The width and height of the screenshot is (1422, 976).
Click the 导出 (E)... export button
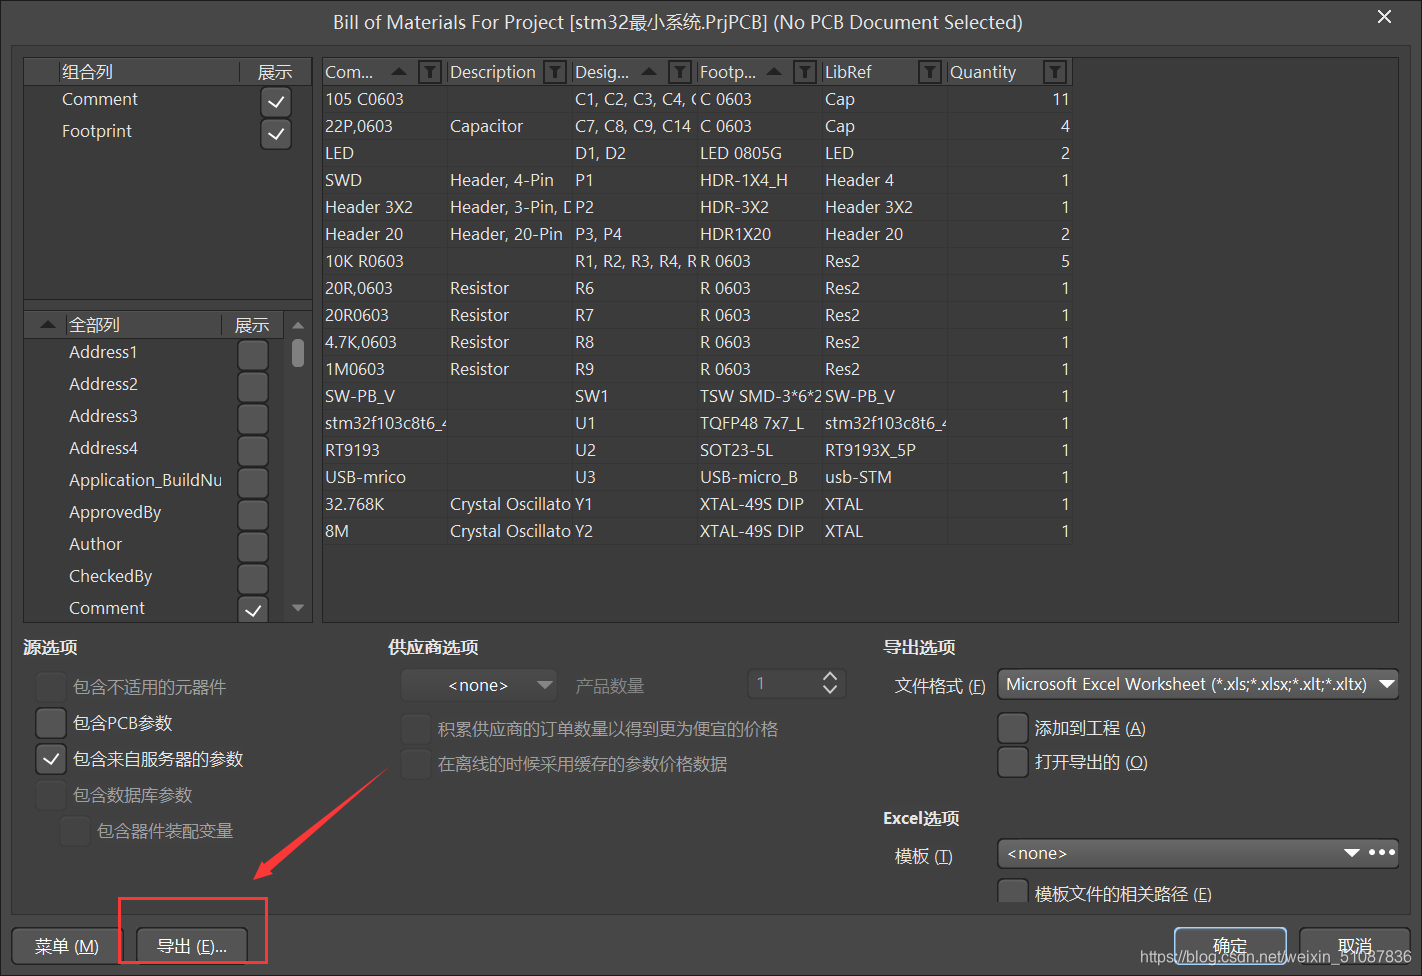192,946
